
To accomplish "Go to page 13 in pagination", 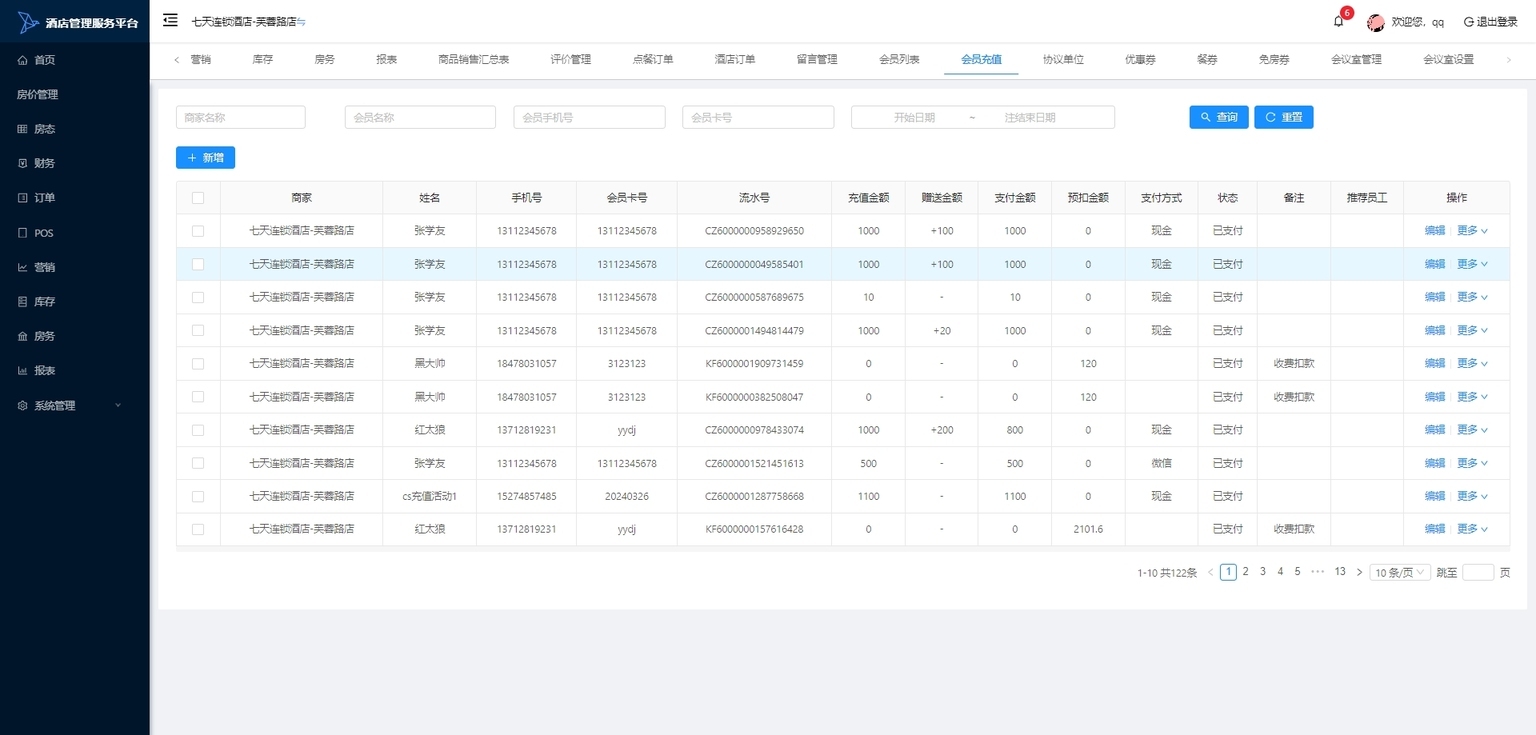I will pos(1340,572).
